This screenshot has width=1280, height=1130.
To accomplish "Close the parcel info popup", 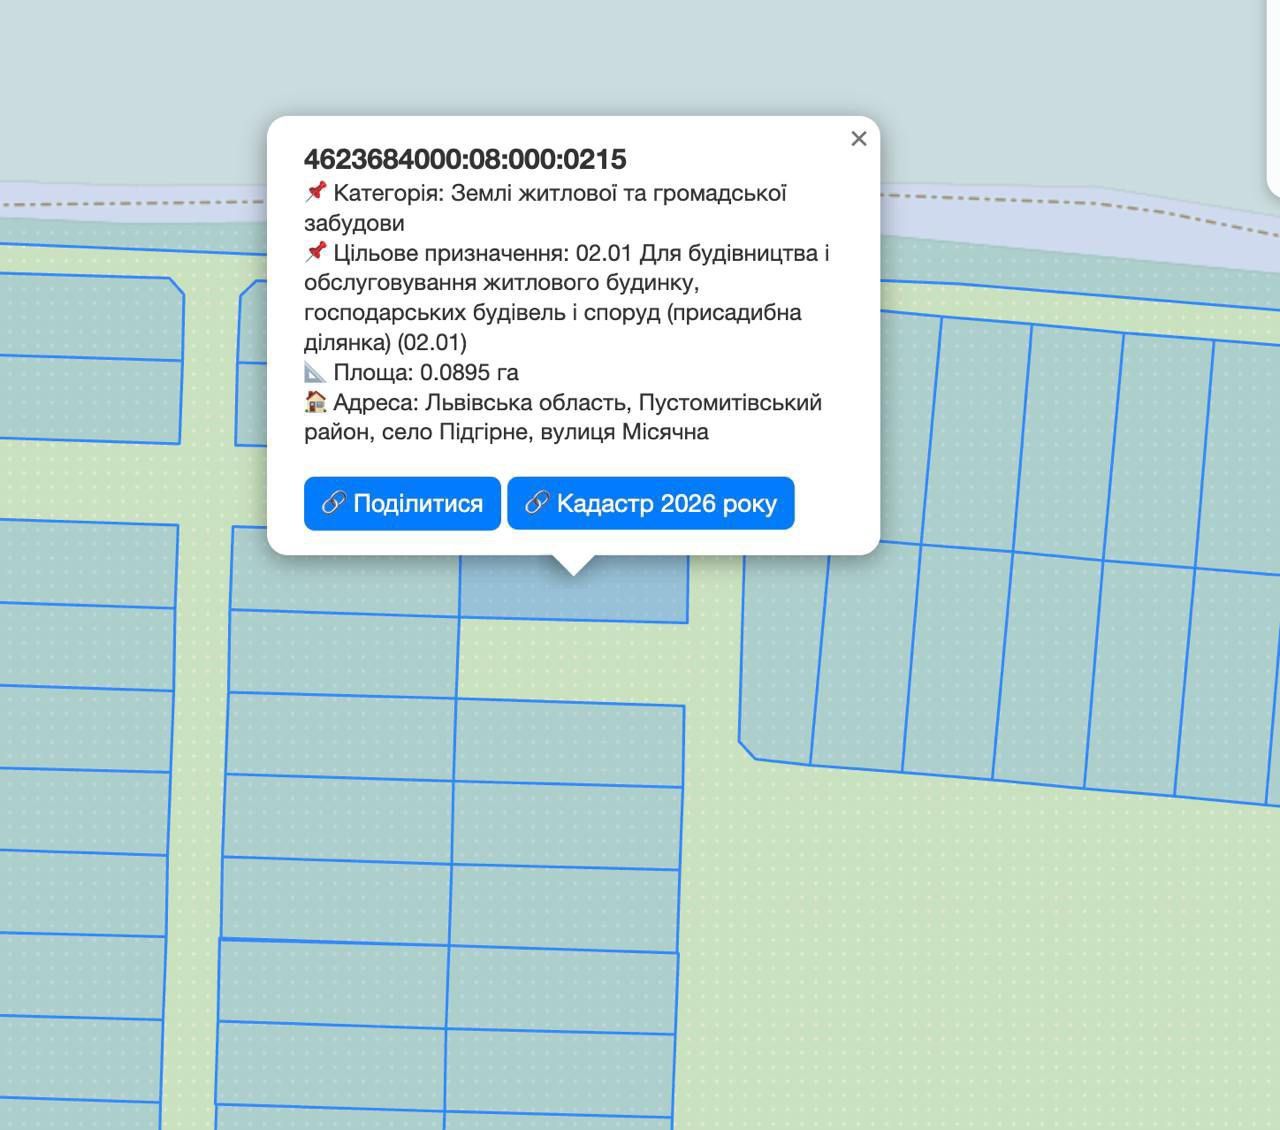I will pos(858,139).
